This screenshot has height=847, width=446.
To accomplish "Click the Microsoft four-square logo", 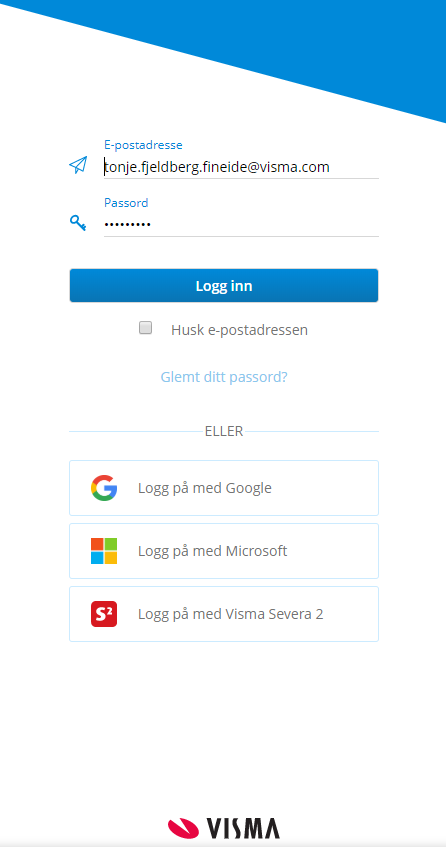I will (x=104, y=551).
